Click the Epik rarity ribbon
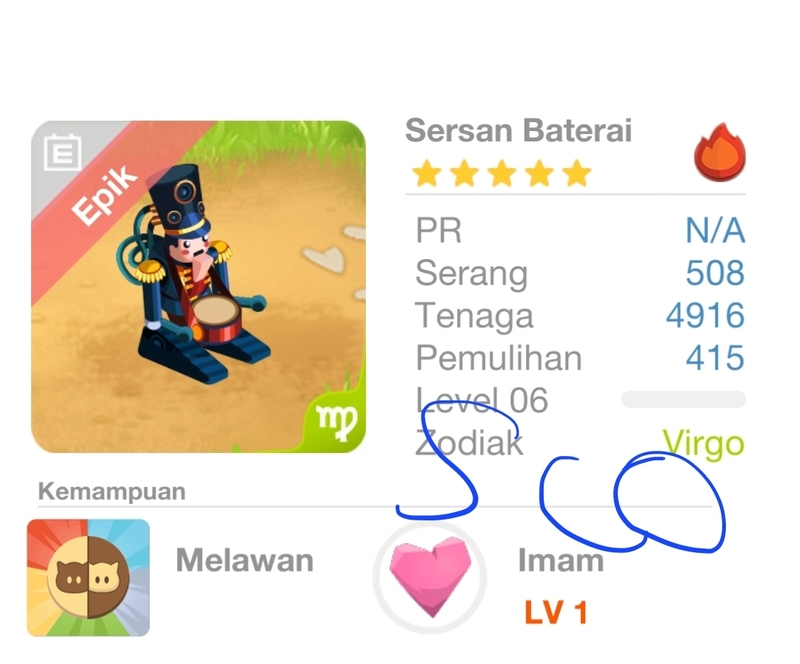 click(105, 195)
